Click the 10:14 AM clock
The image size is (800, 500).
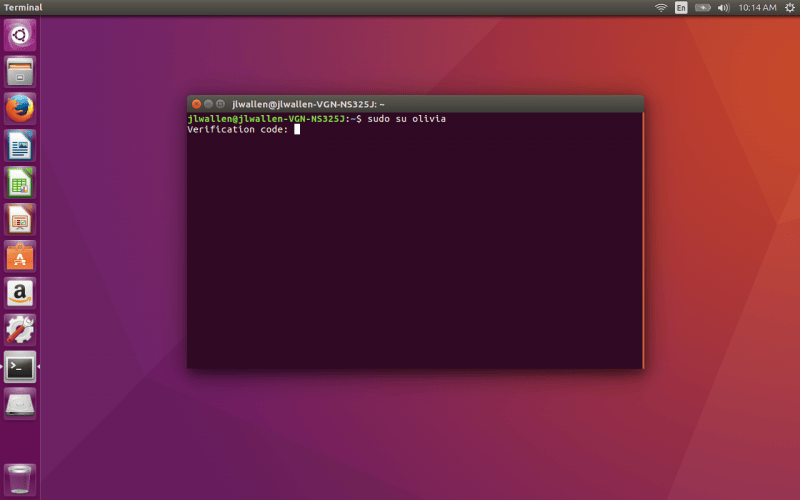(757, 7)
